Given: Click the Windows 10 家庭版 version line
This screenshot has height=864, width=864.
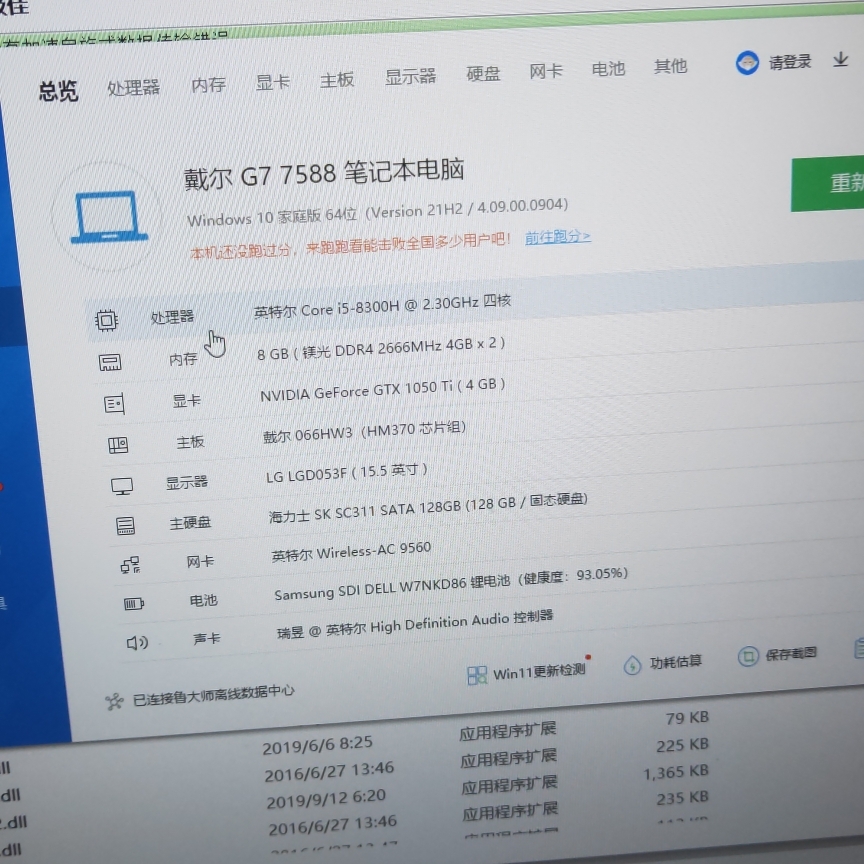Looking at the screenshot, I should [377, 212].
